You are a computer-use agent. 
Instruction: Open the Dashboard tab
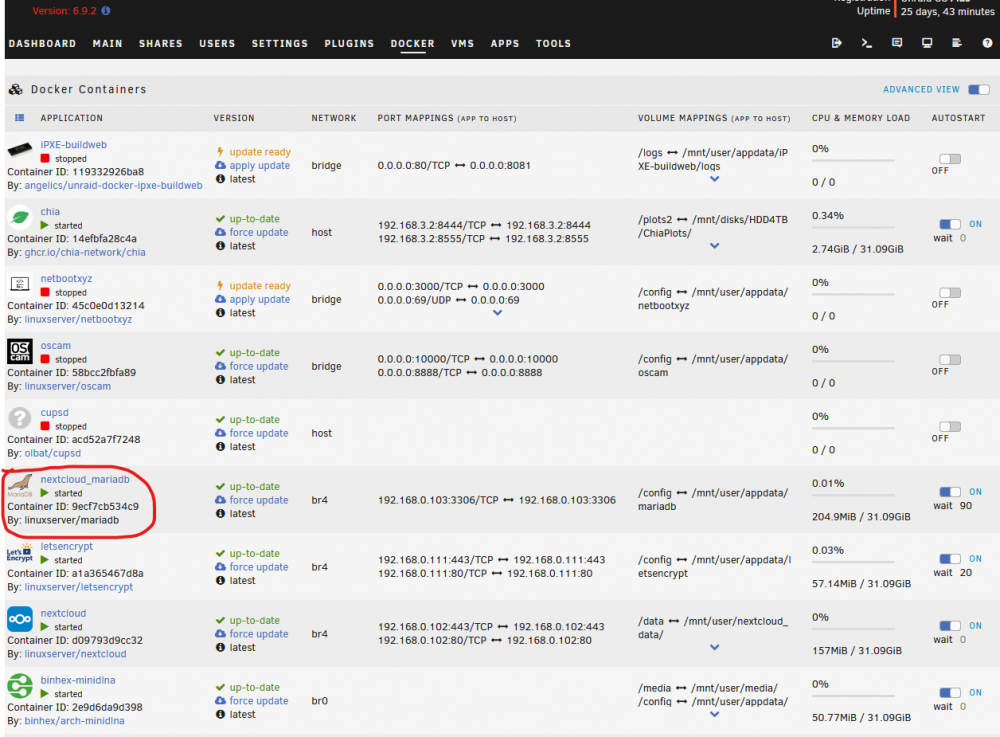pyautogui.click(x=42, y=43)
